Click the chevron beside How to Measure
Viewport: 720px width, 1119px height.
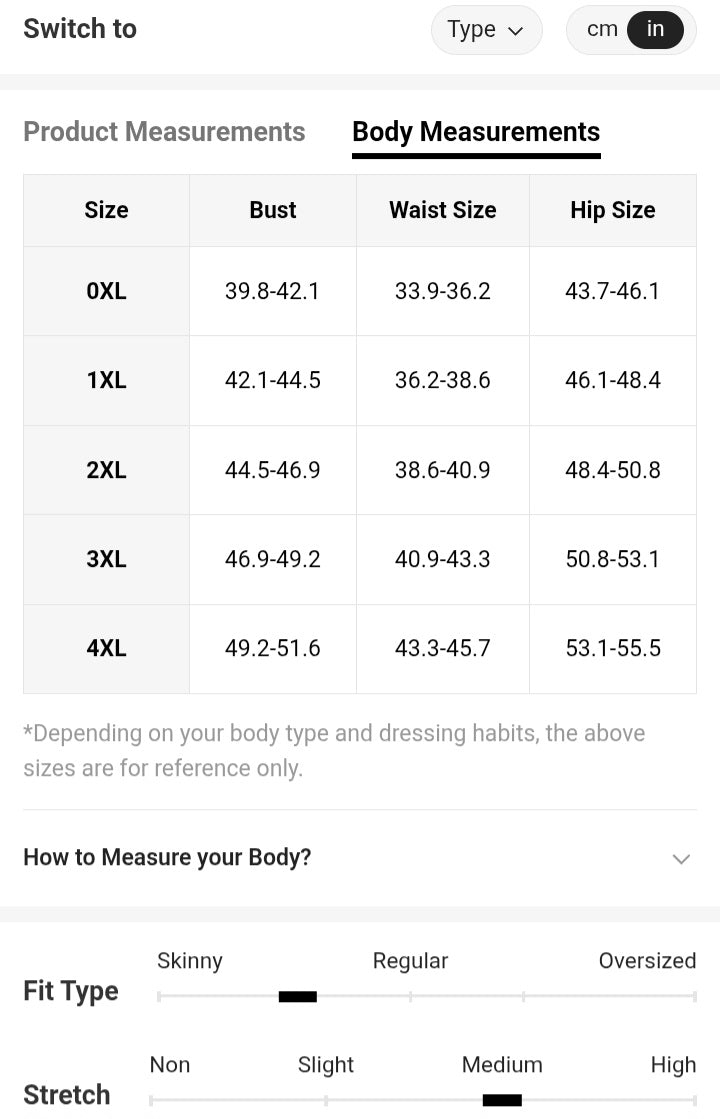pos(681,859)
